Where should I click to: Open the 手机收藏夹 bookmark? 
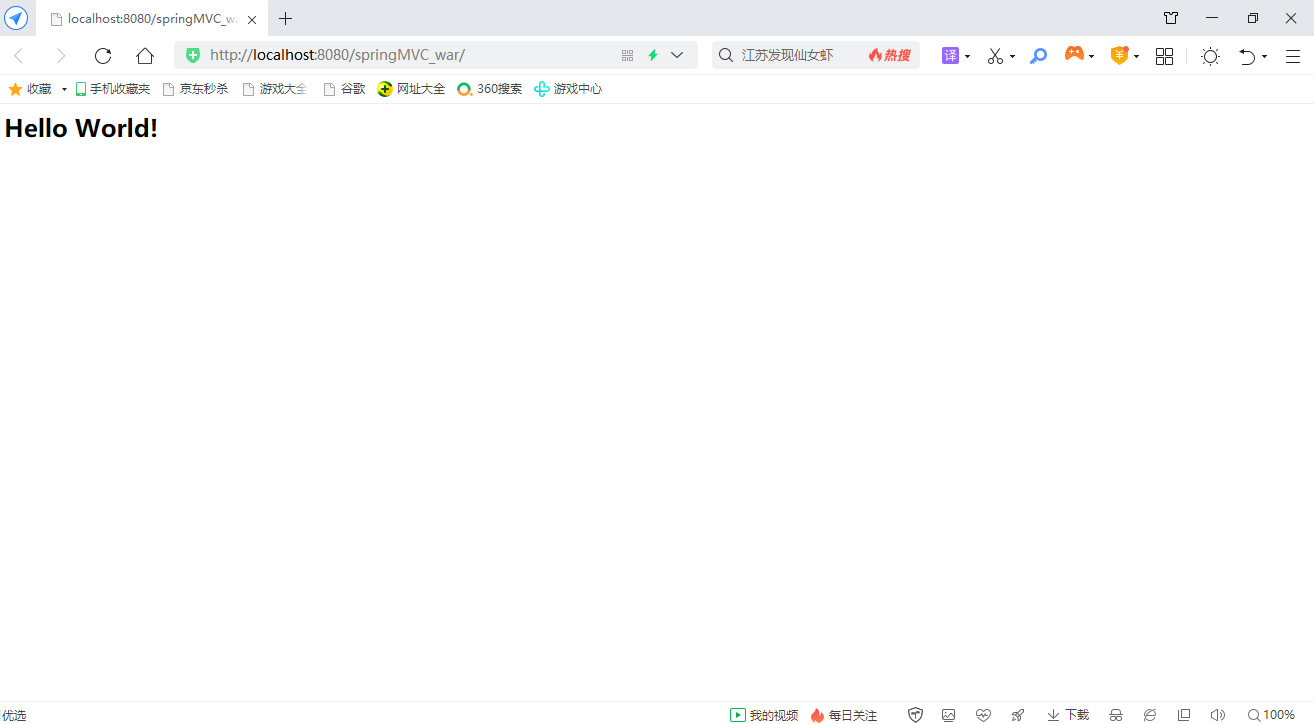click(113, 89)
